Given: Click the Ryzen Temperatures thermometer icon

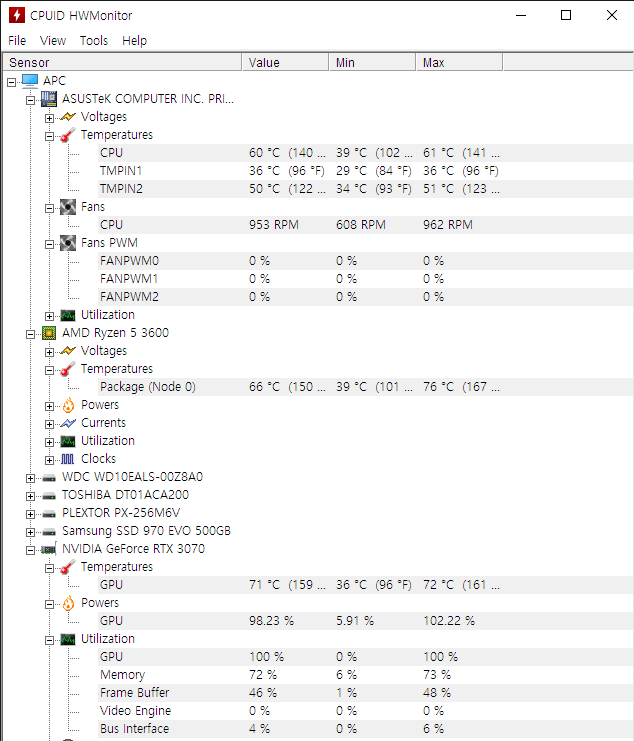Looking at the screenshot, I should [68, 369].
